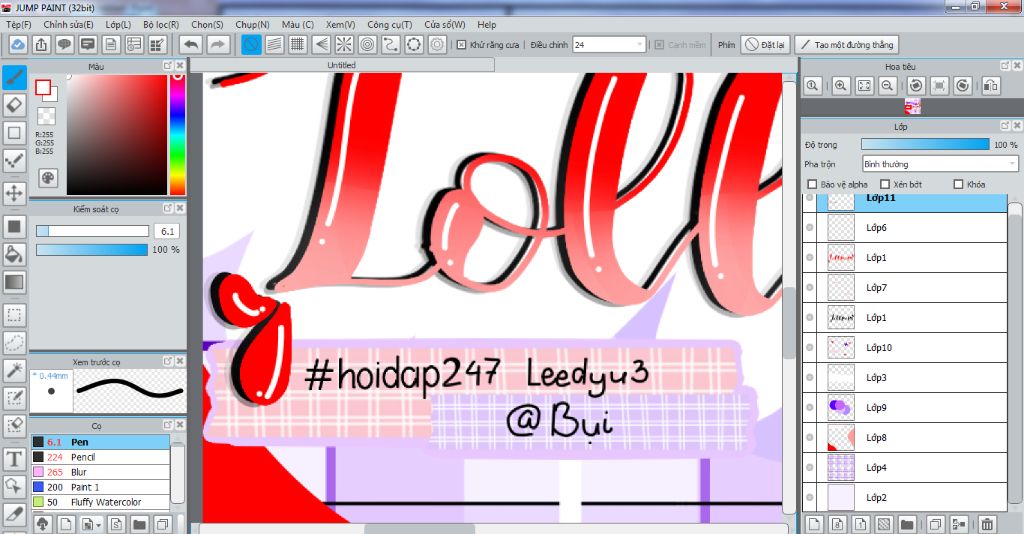
Task: Open the color palette icon
Action: (x=48, y=178)
